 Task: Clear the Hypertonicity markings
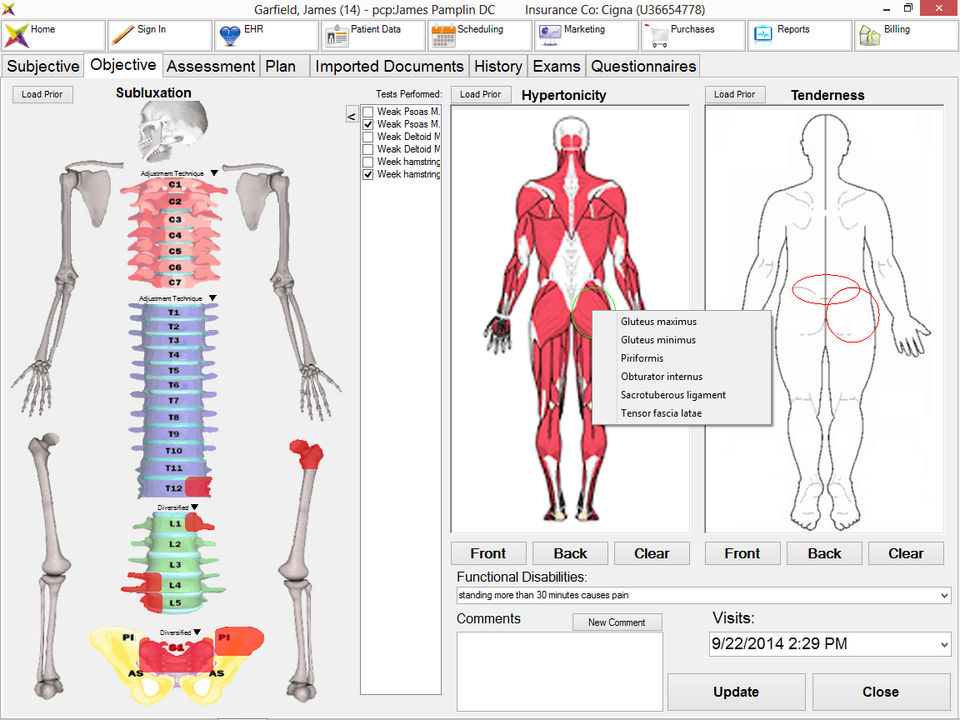coord(652,553)
